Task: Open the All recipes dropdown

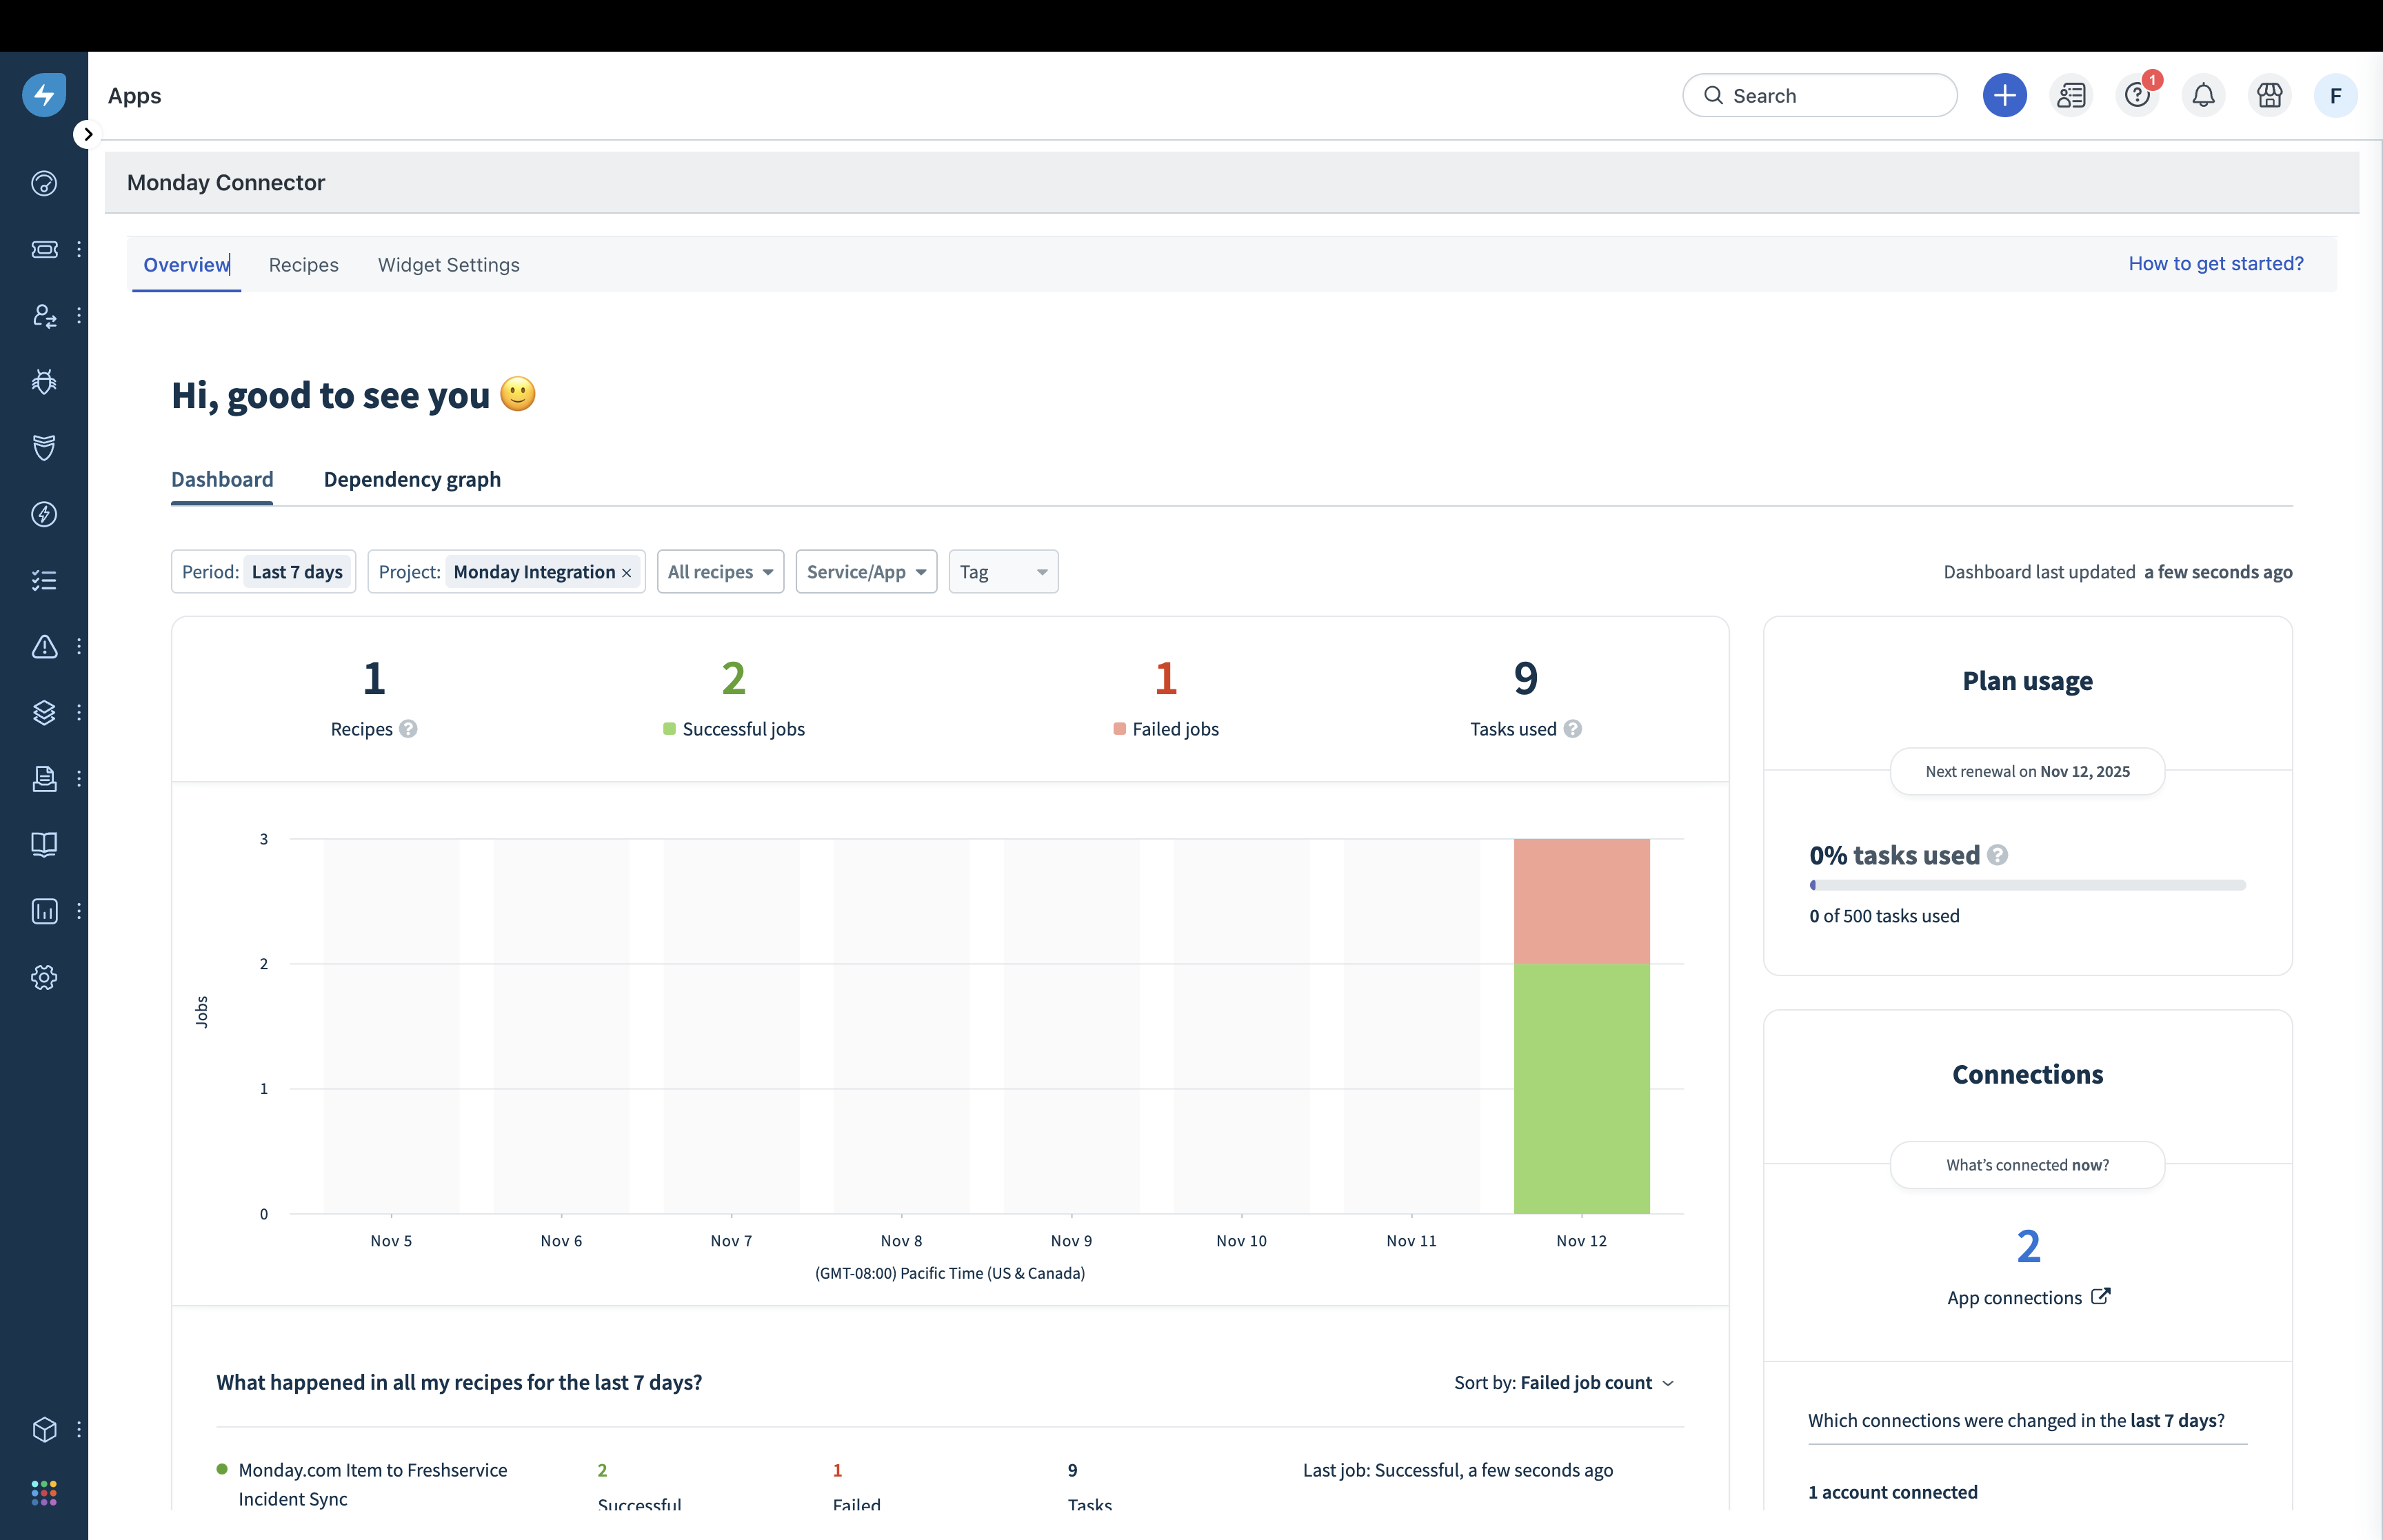Action: click(720, 572)
